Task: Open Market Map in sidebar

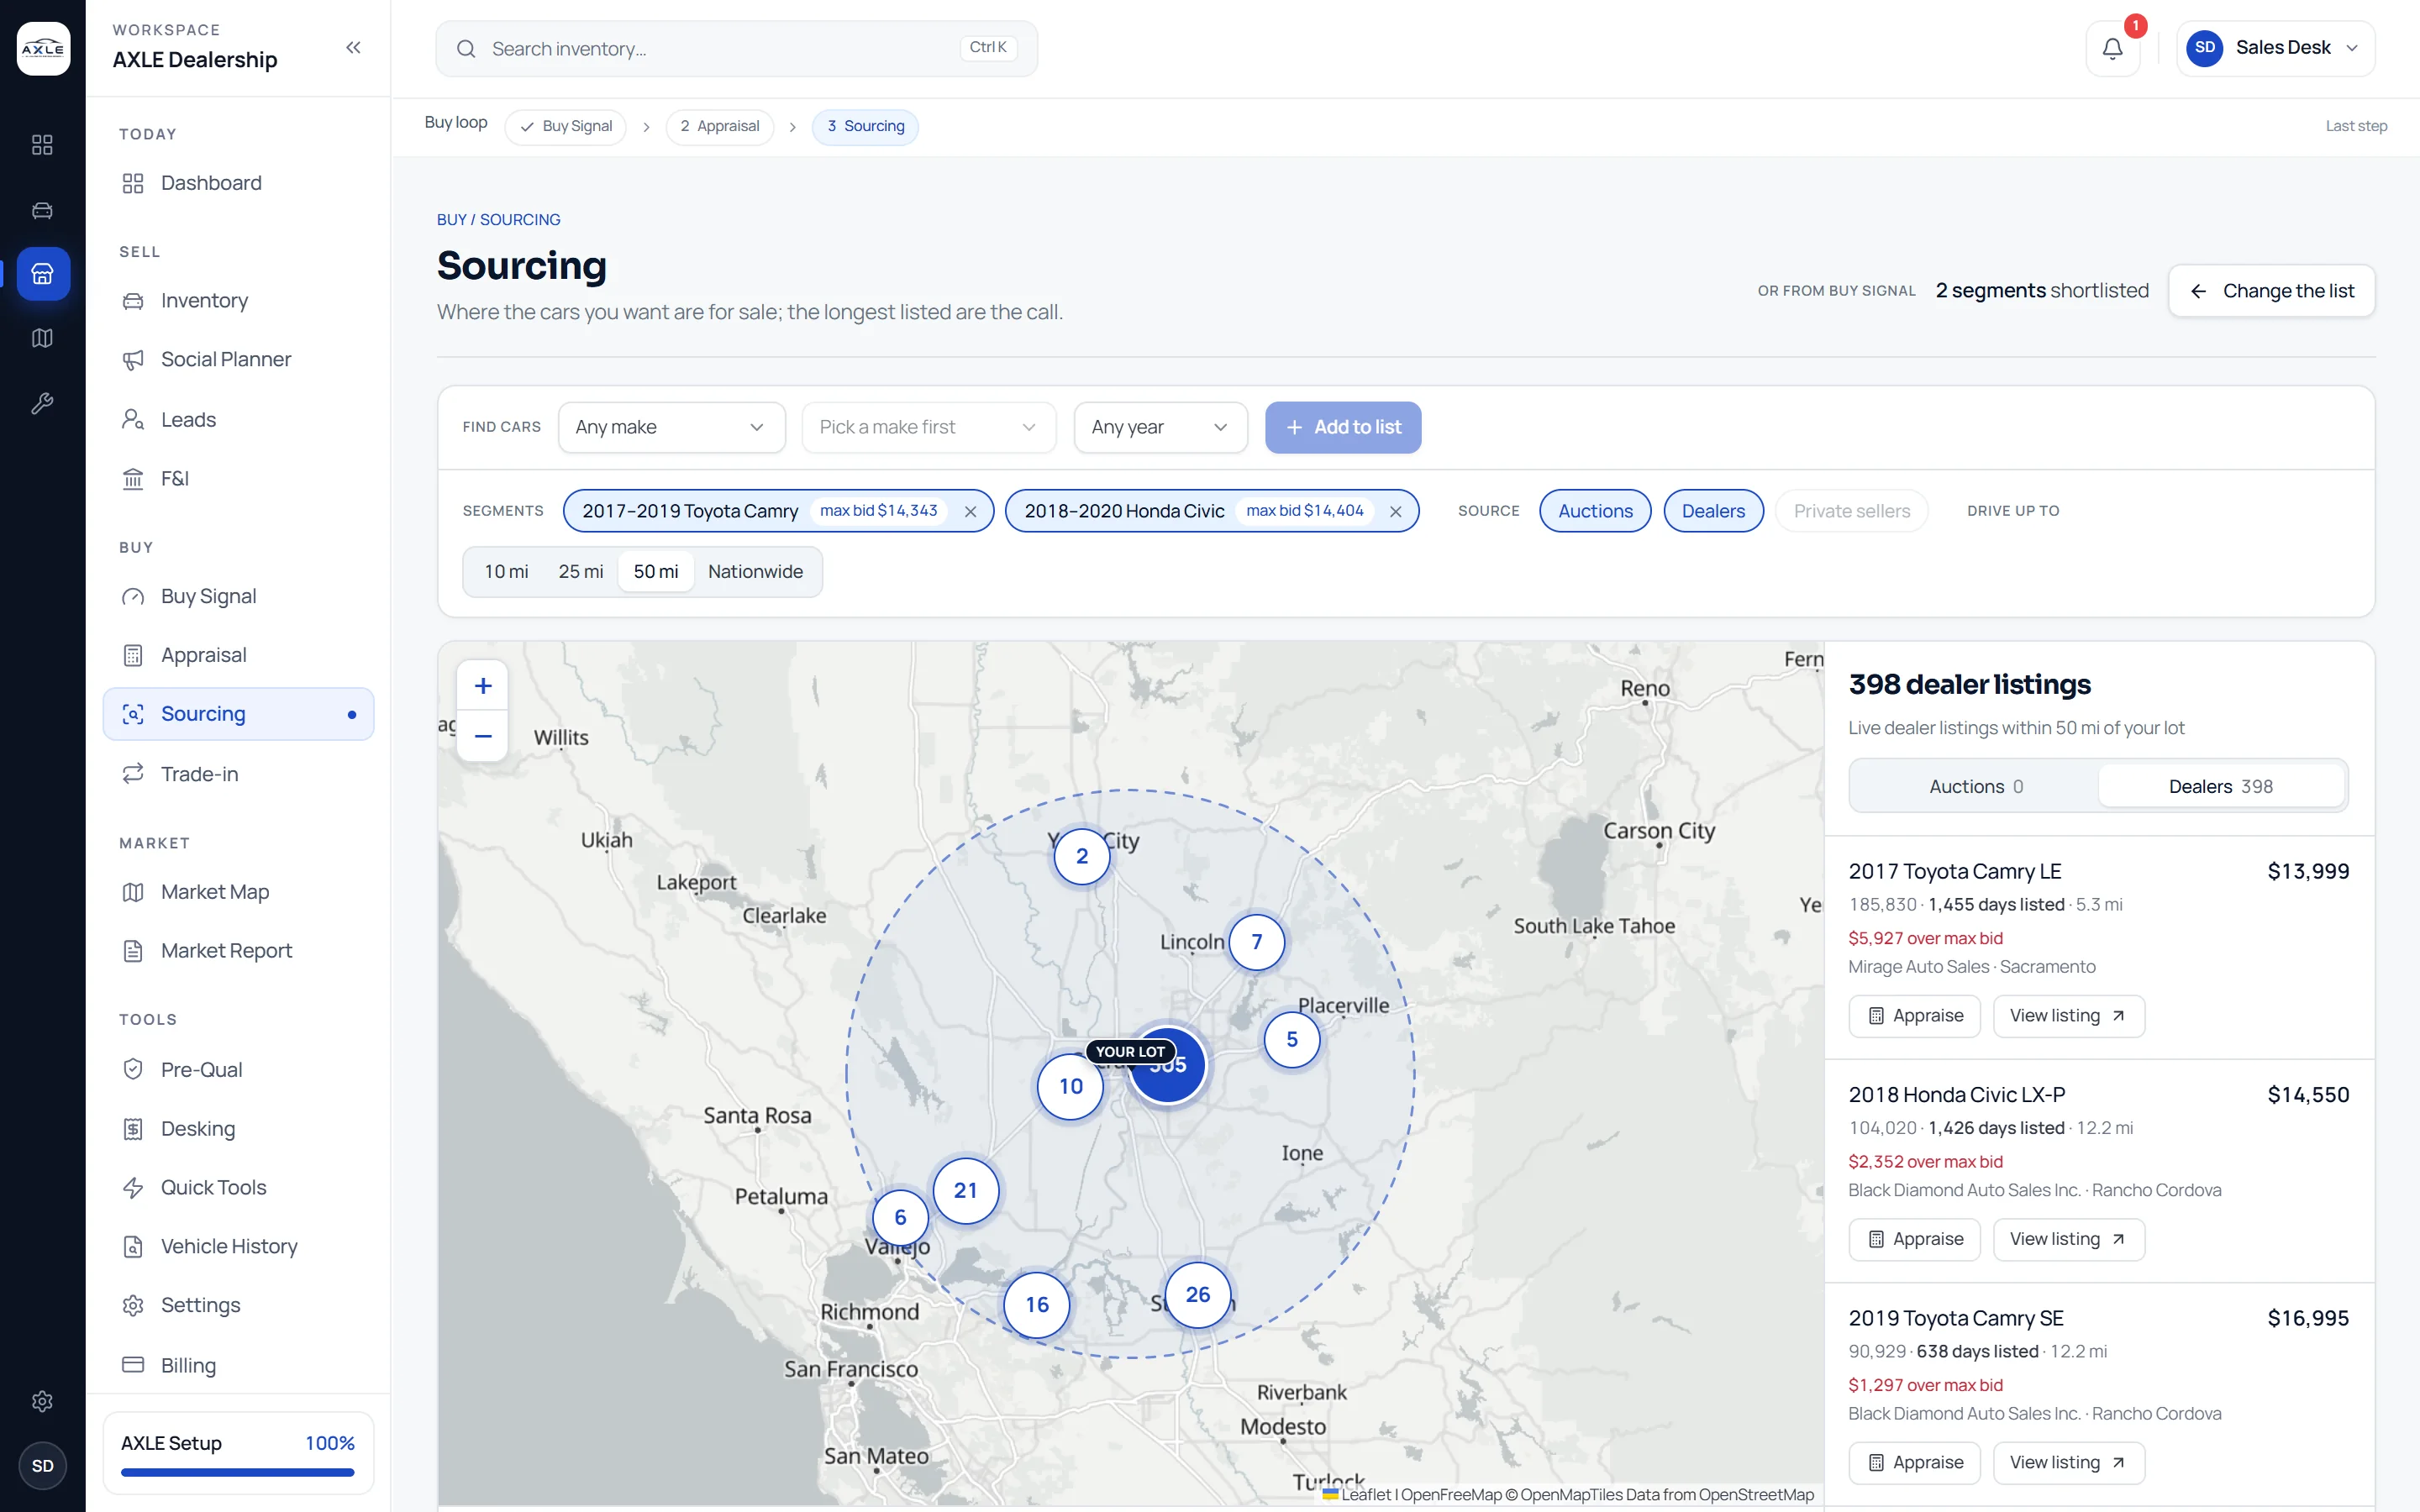Action: [238, 891]
